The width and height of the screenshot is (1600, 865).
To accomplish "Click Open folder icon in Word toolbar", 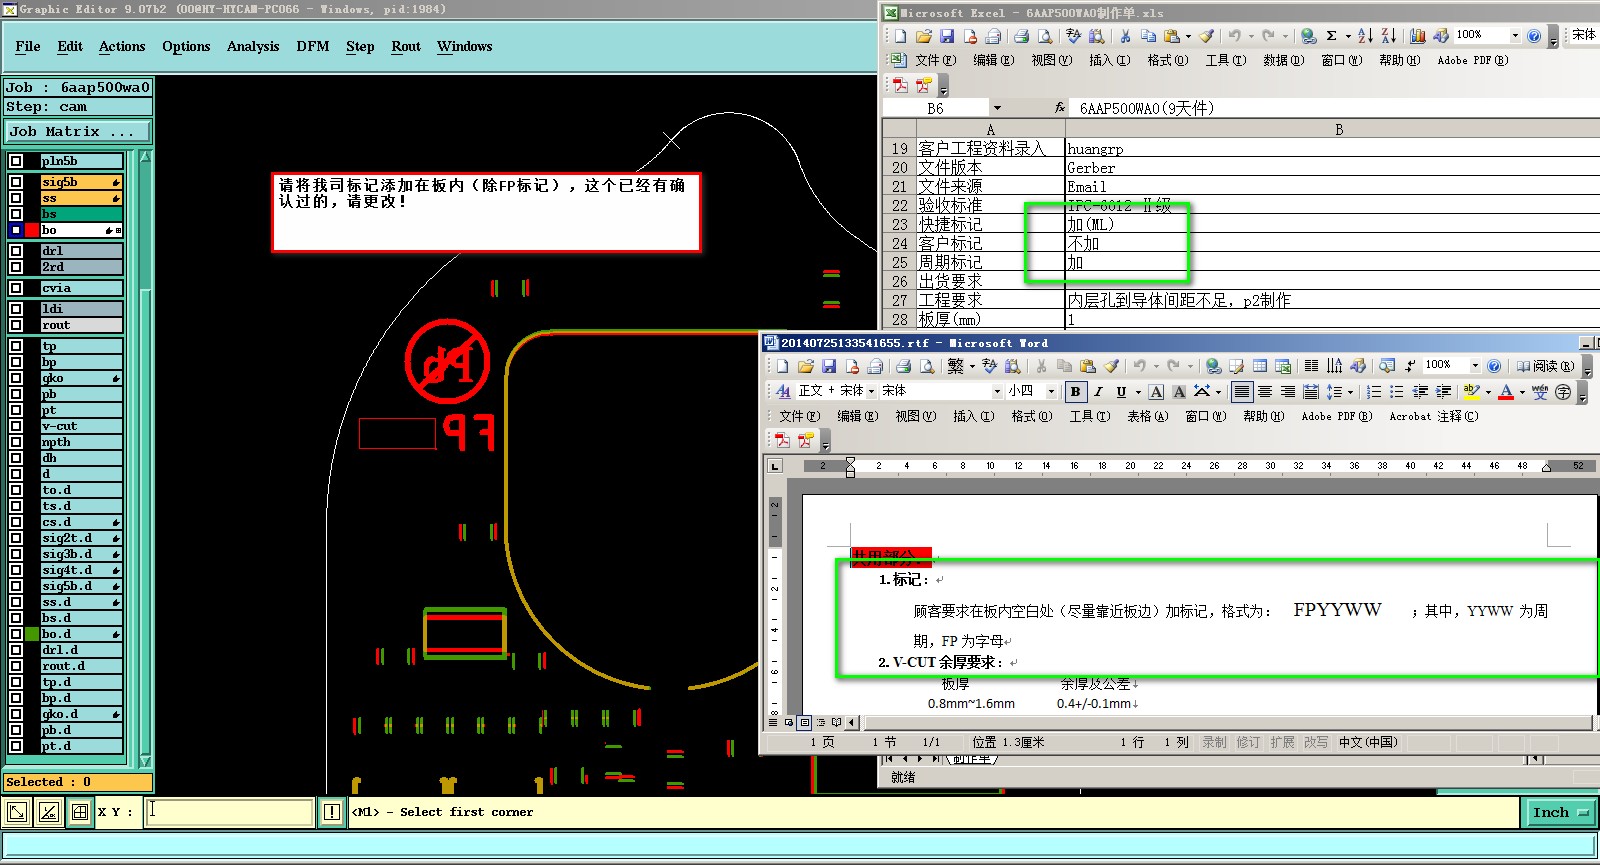I will tap(806, 366).
